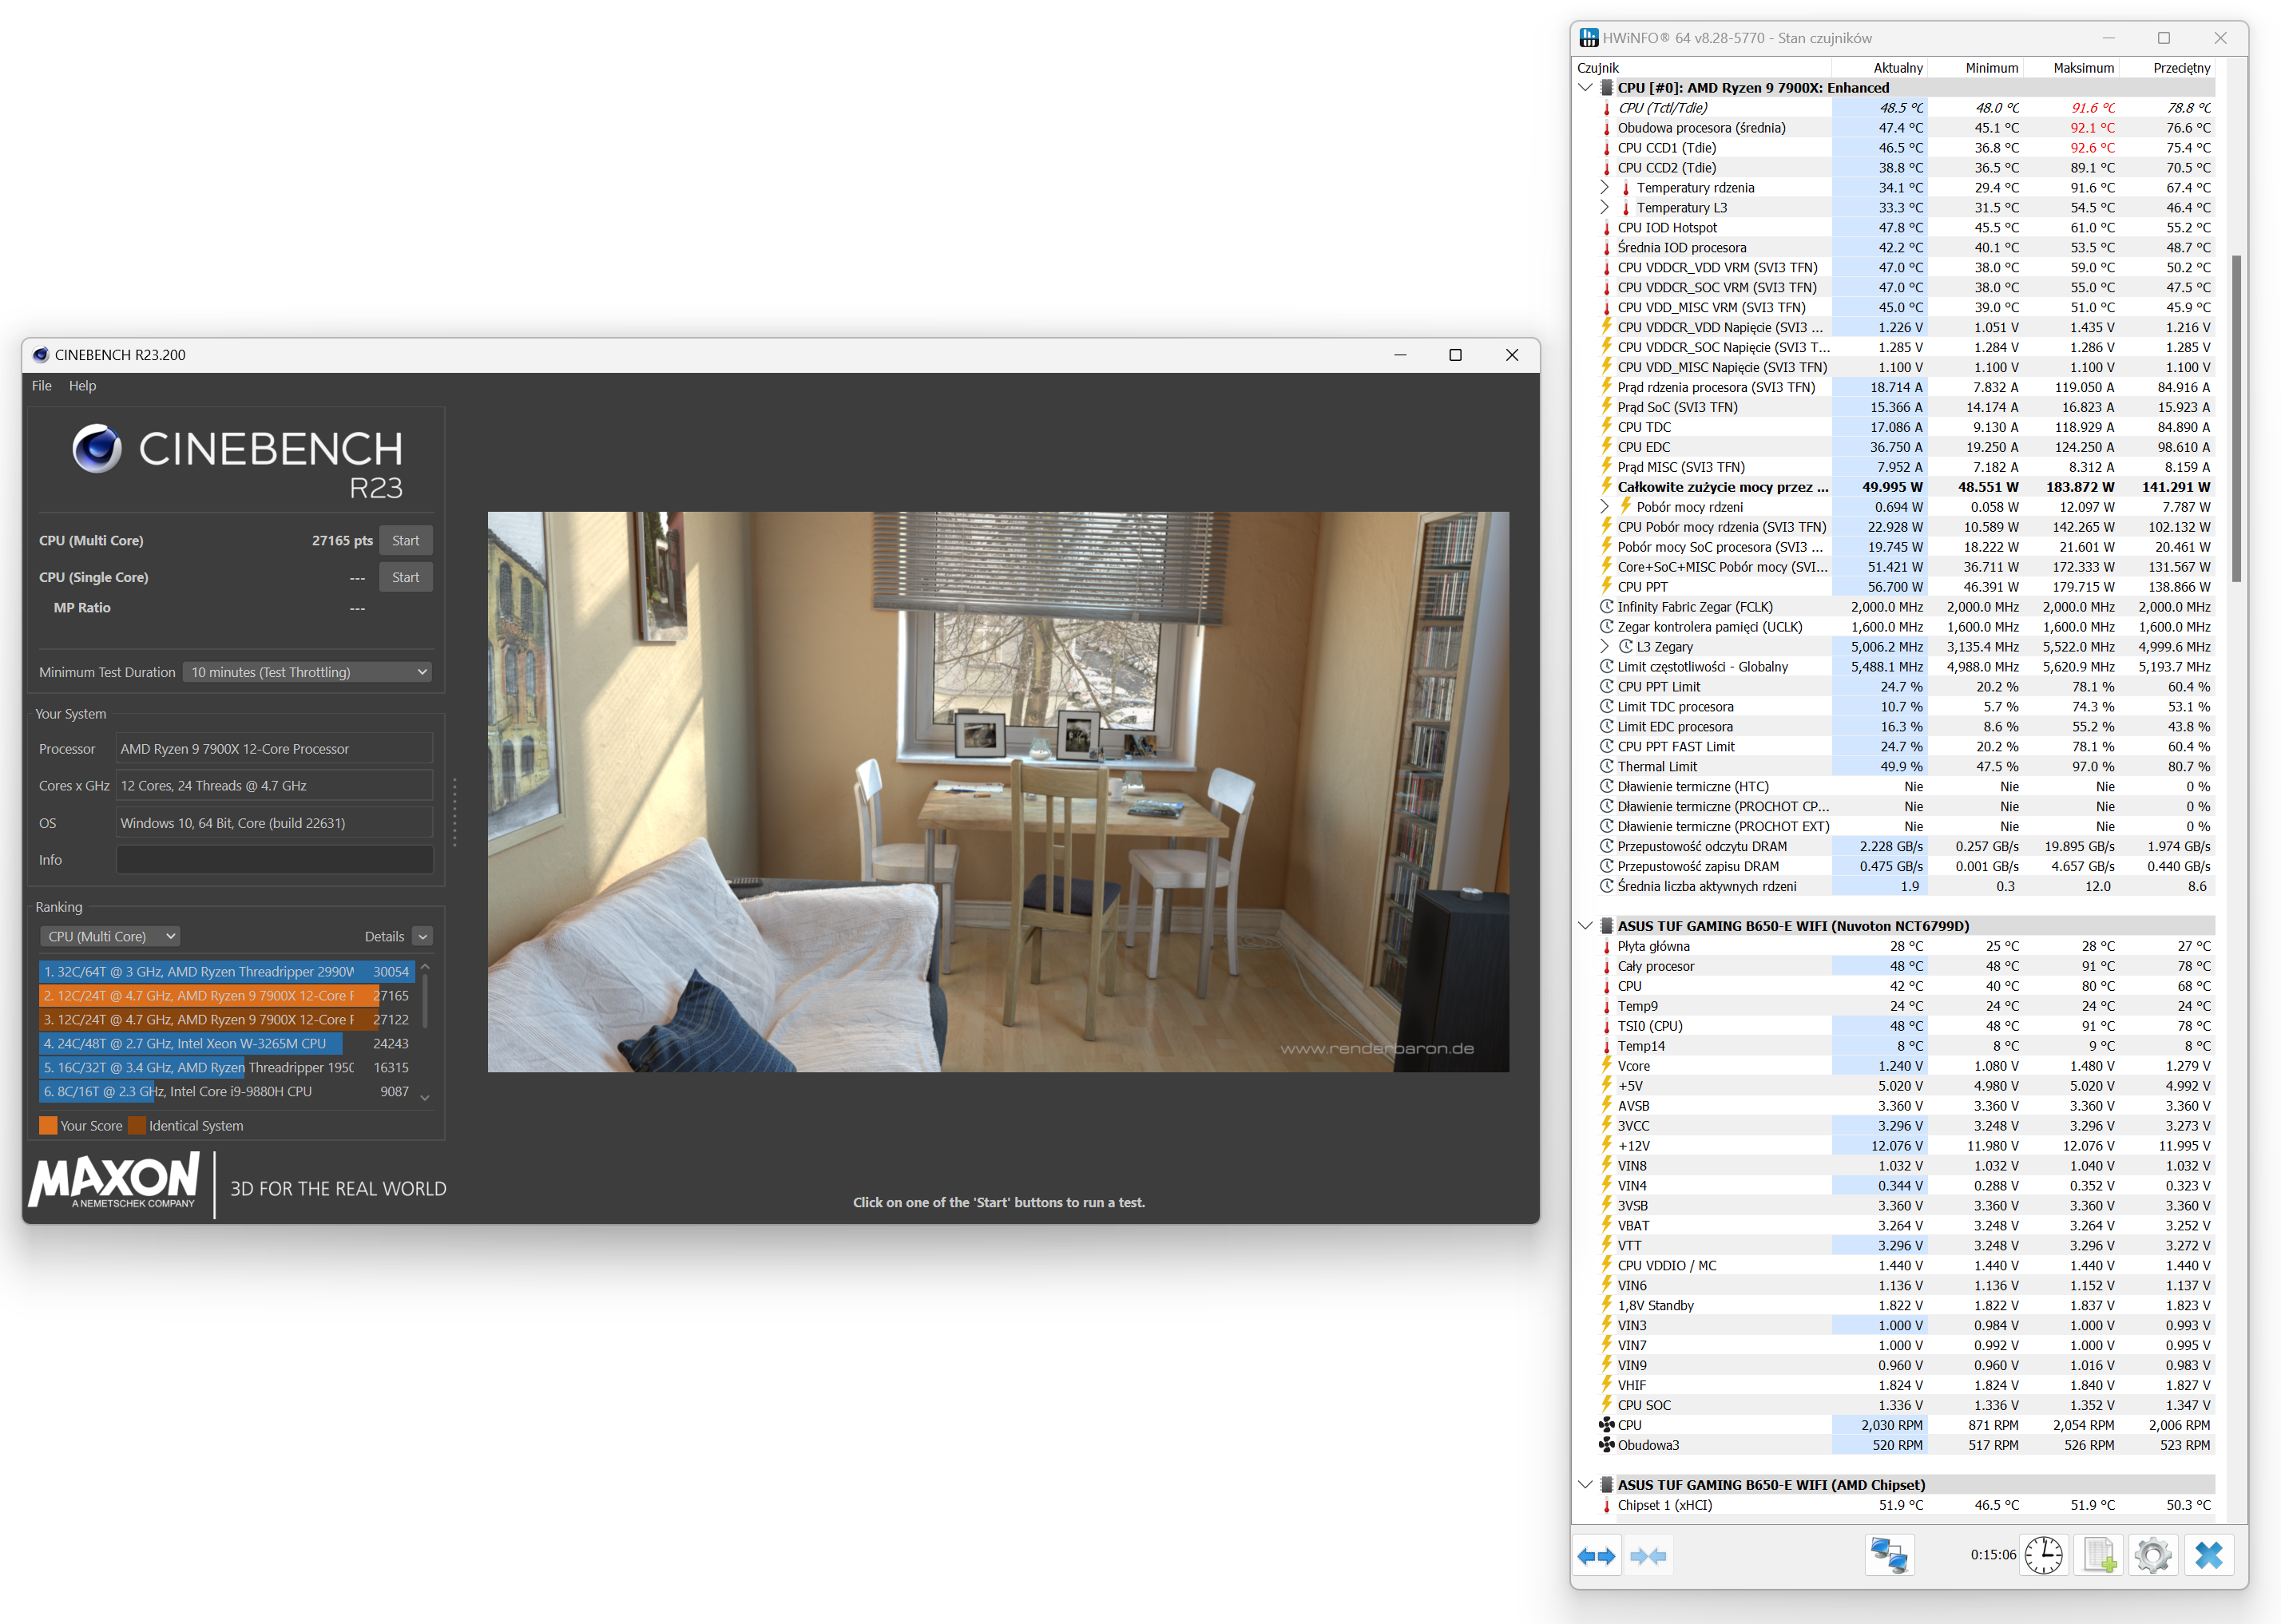
Task: Open the Help menu in Cinebench
Action: [x=82, y=386]
